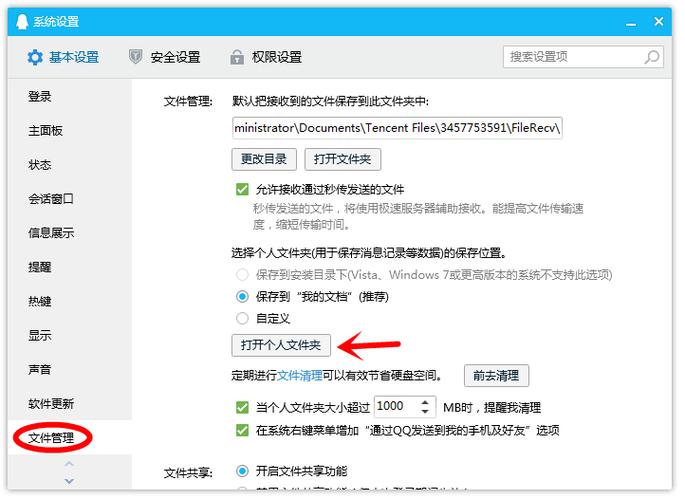
Task: Open the 显示 settings section
Action: (40, 335)
